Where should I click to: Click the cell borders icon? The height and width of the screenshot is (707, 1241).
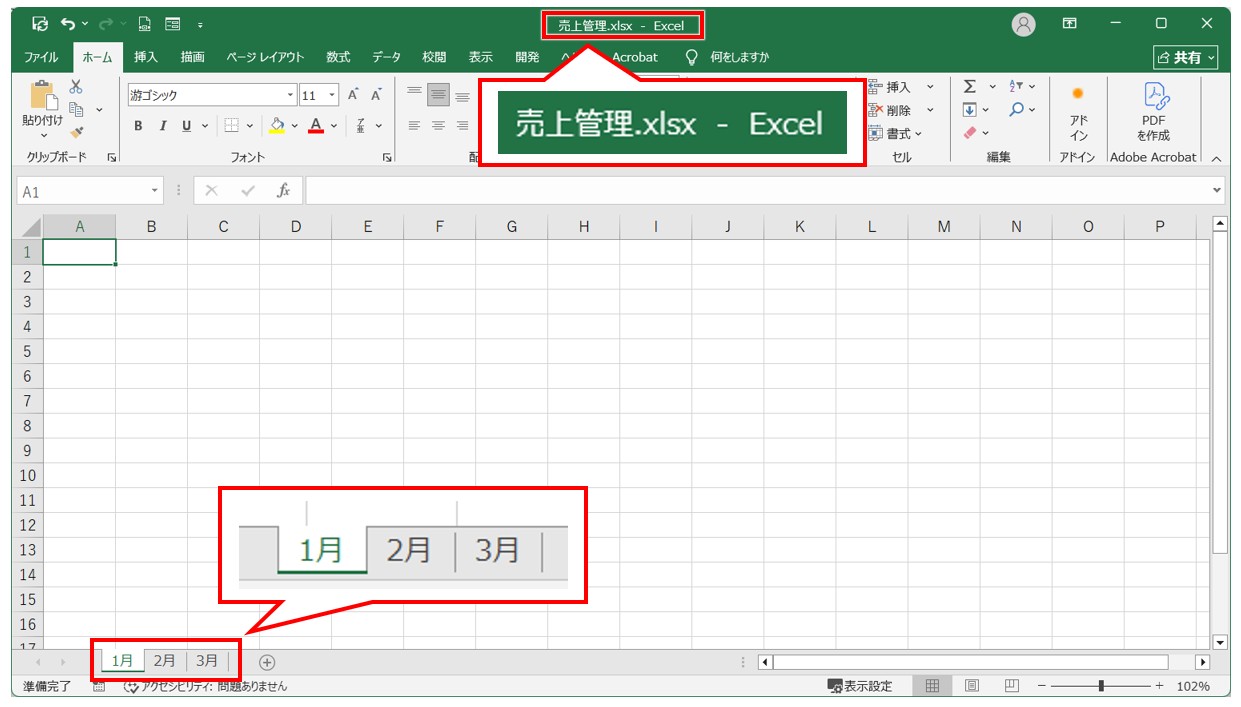coord(231,126)
